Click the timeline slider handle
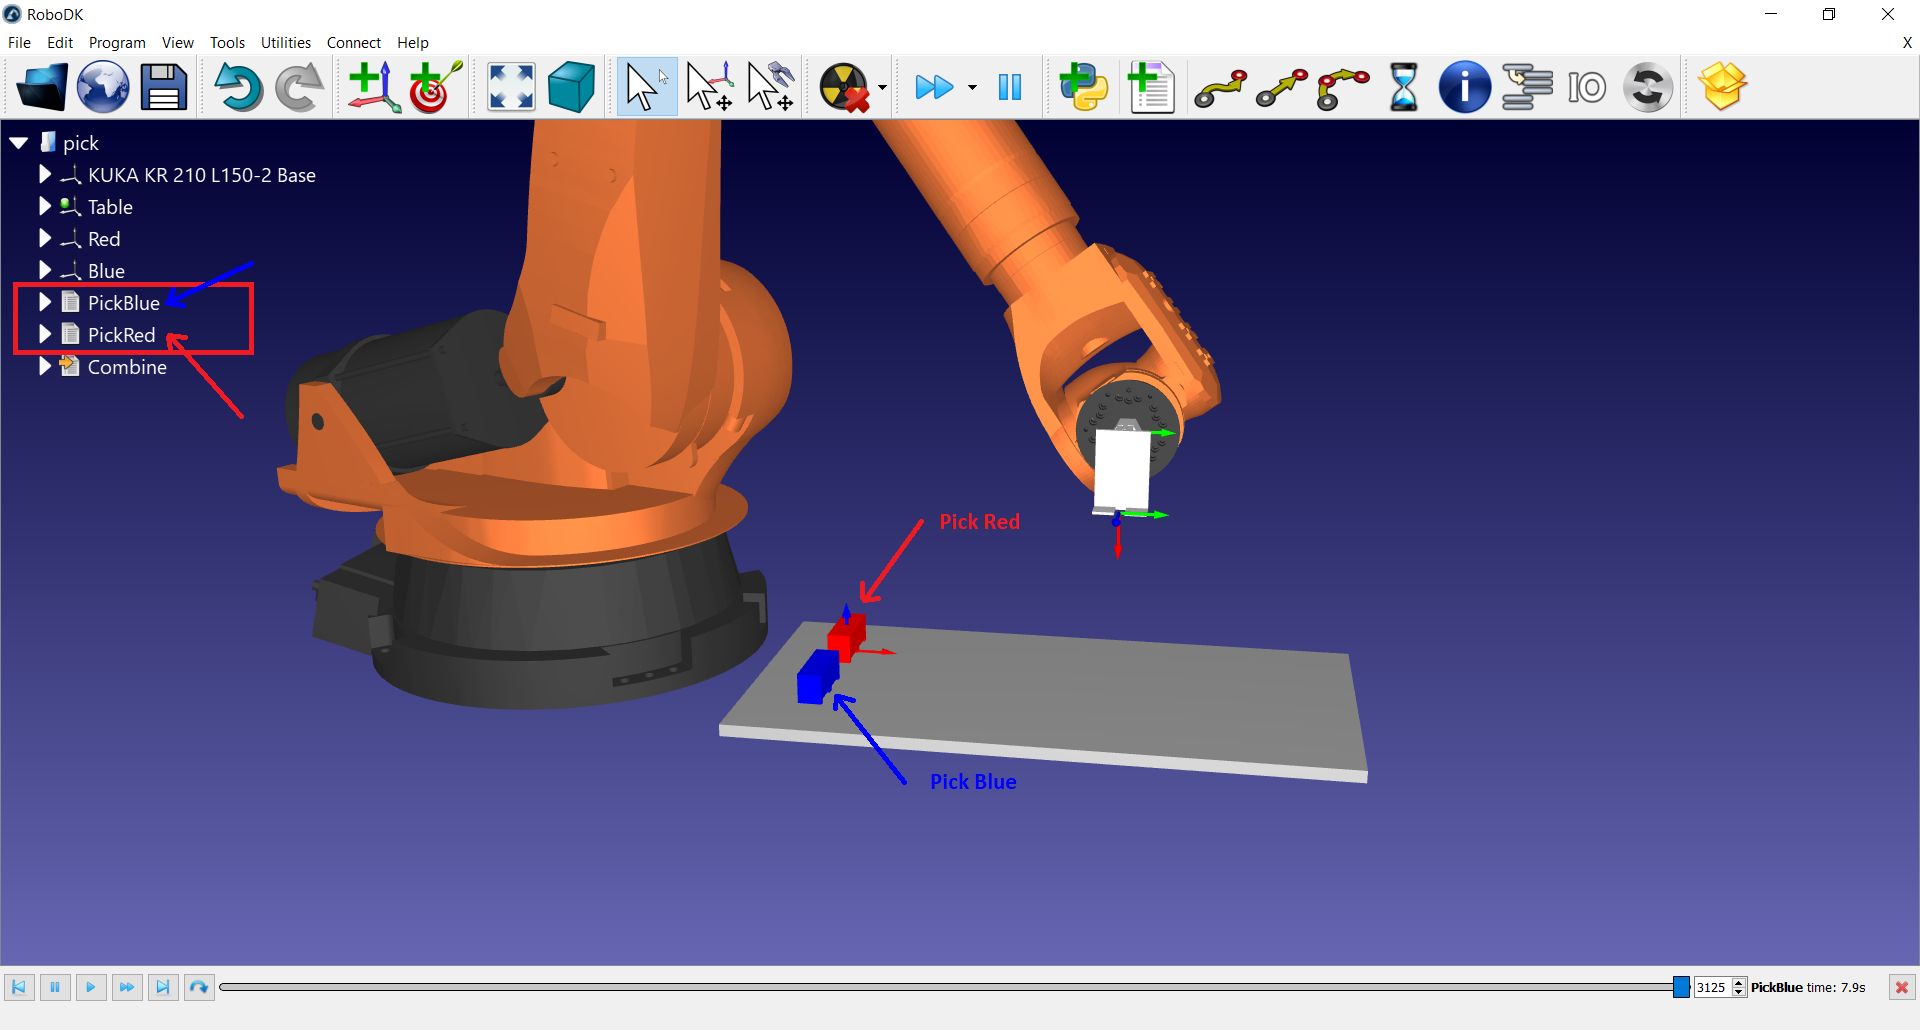1920x1030 pixels. (x=1681, y=987)
